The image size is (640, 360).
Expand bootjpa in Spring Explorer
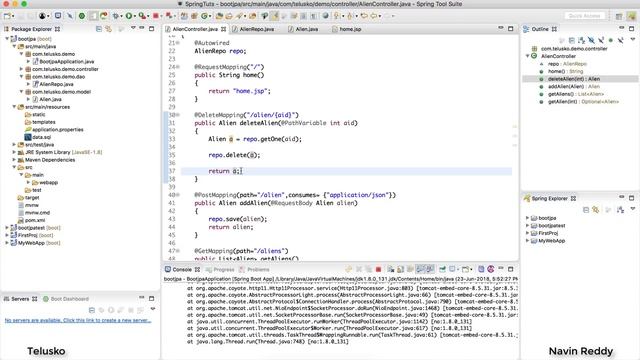[527, 218]
